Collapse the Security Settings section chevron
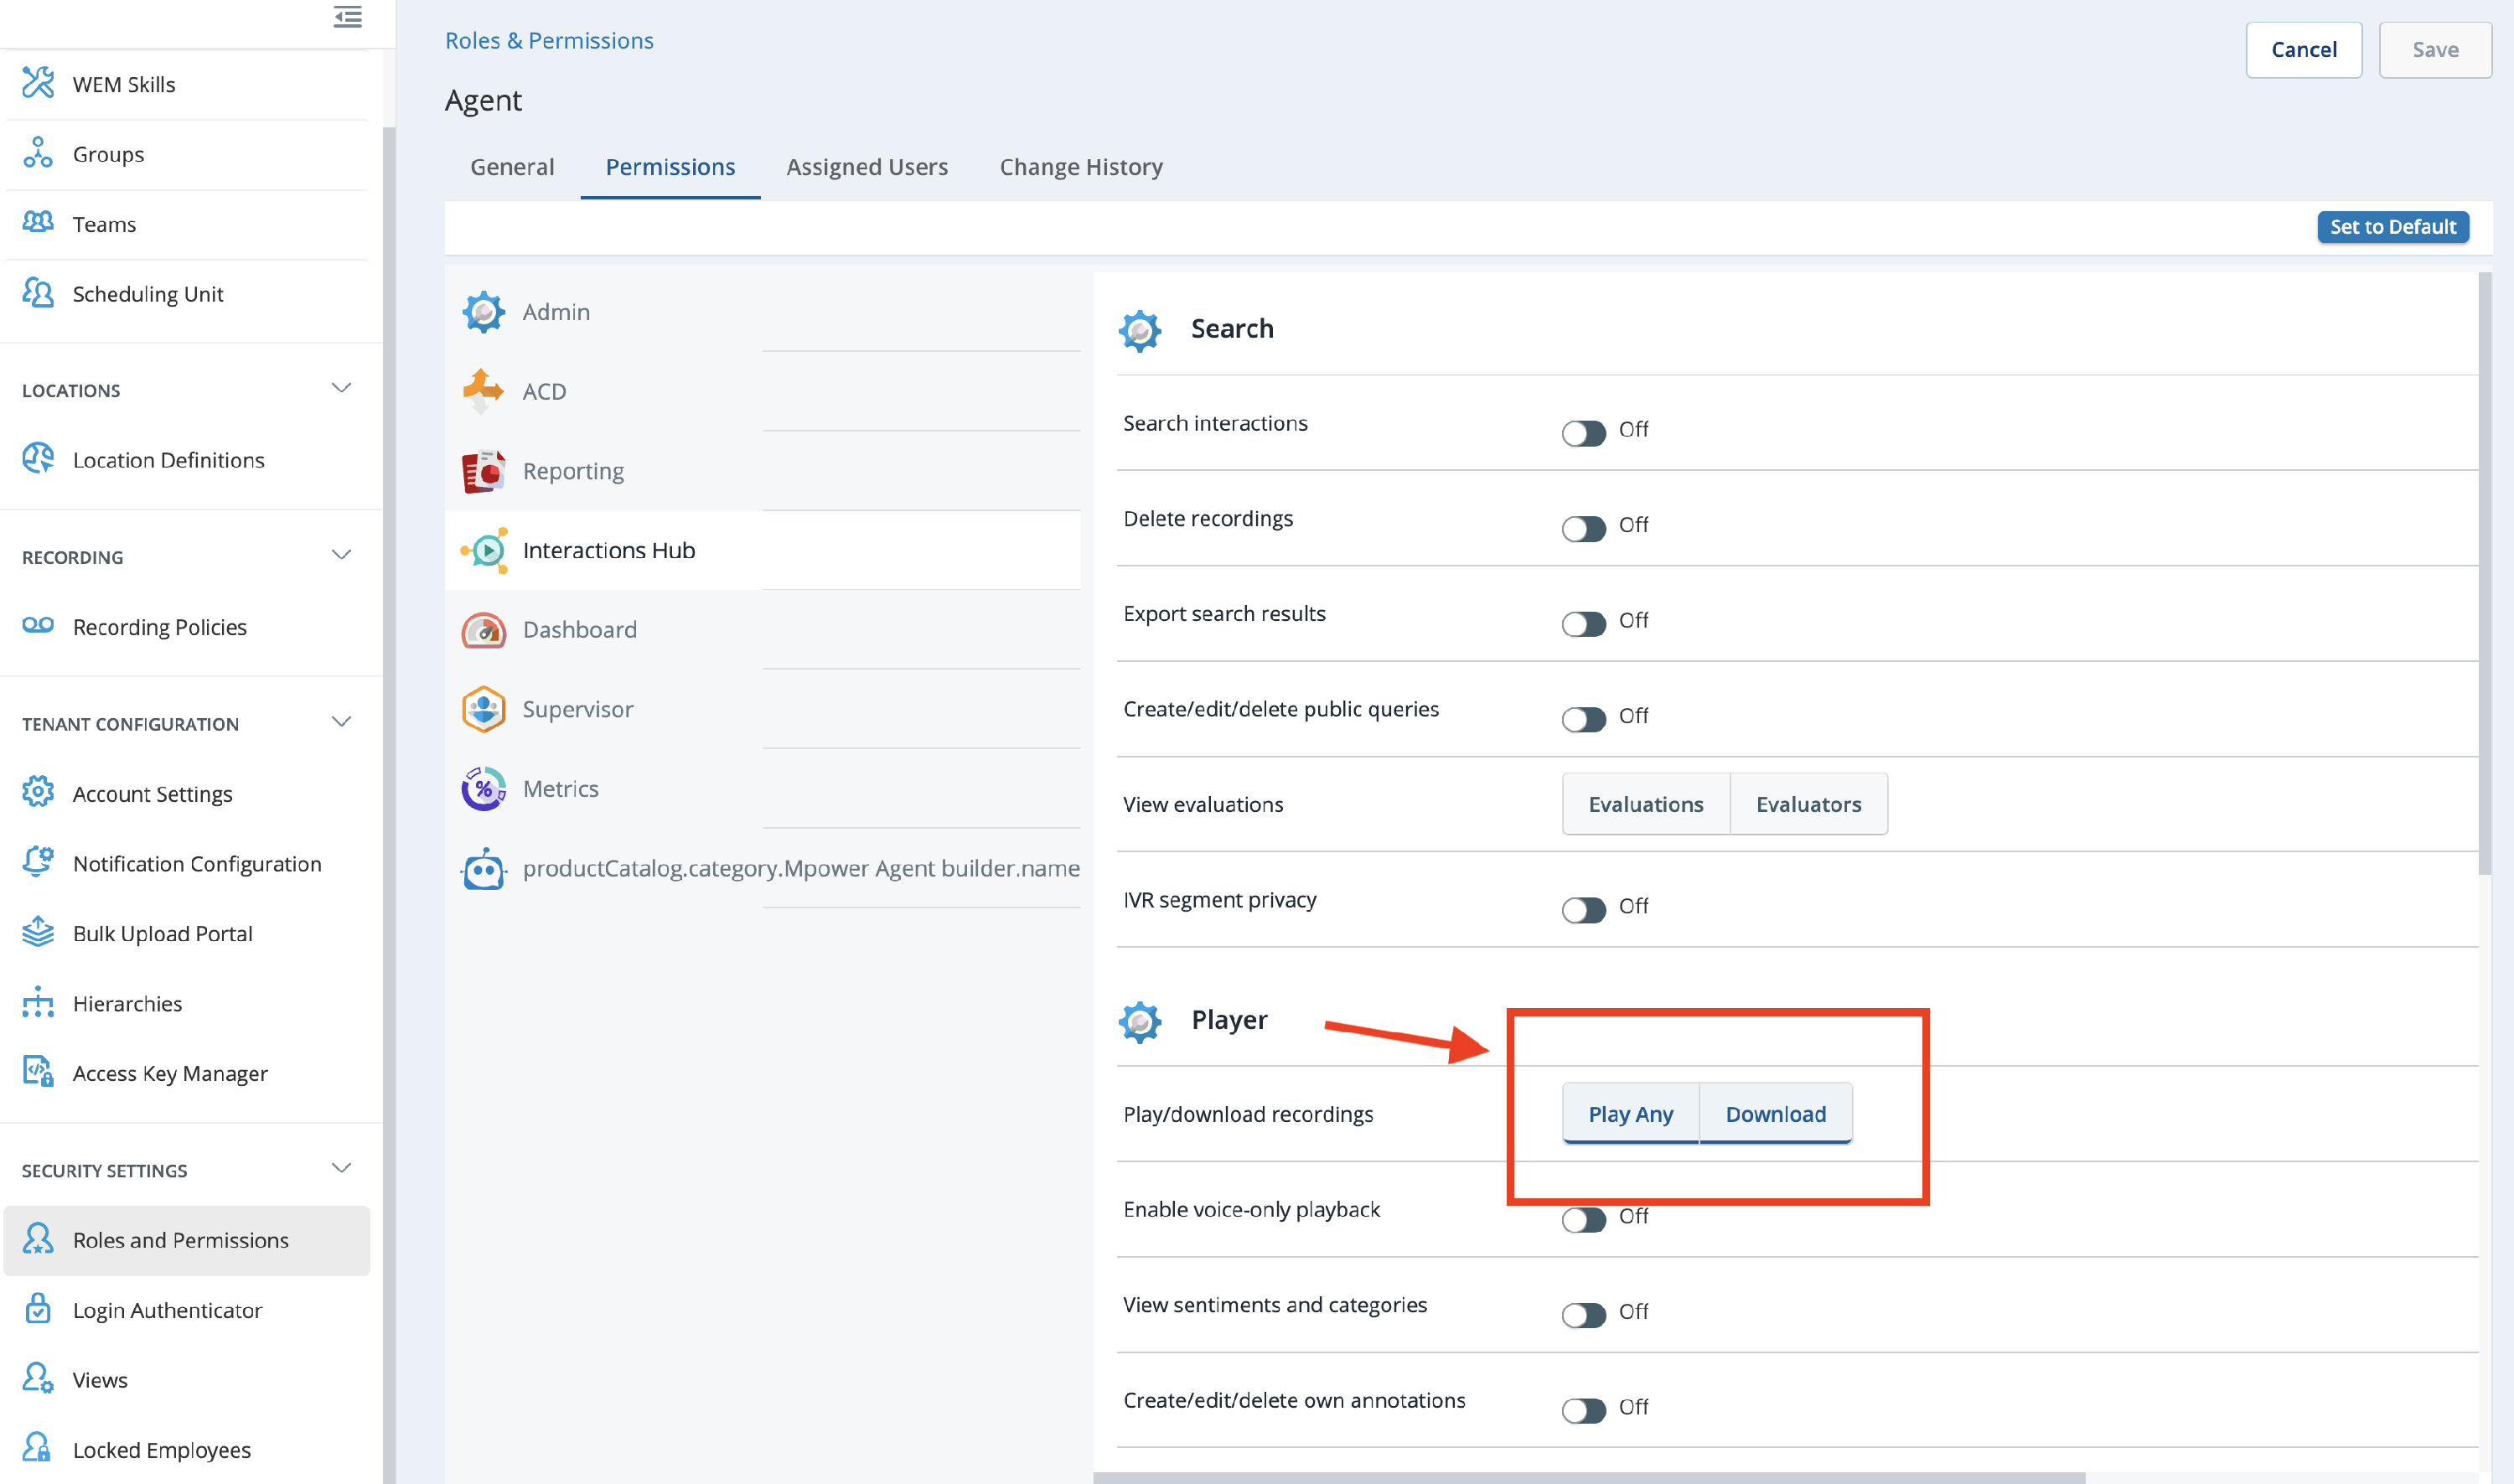 [341, 1168]
